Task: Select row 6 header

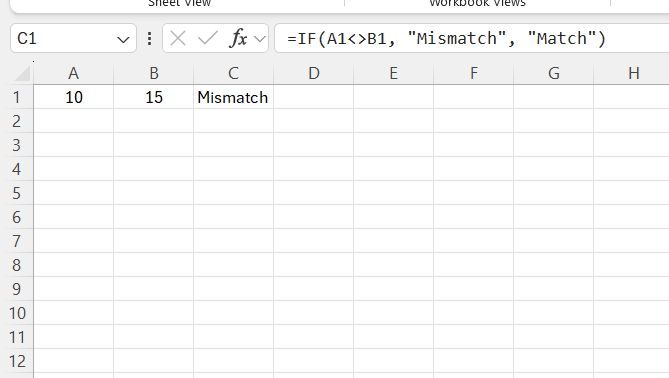Action: point(17,217)
